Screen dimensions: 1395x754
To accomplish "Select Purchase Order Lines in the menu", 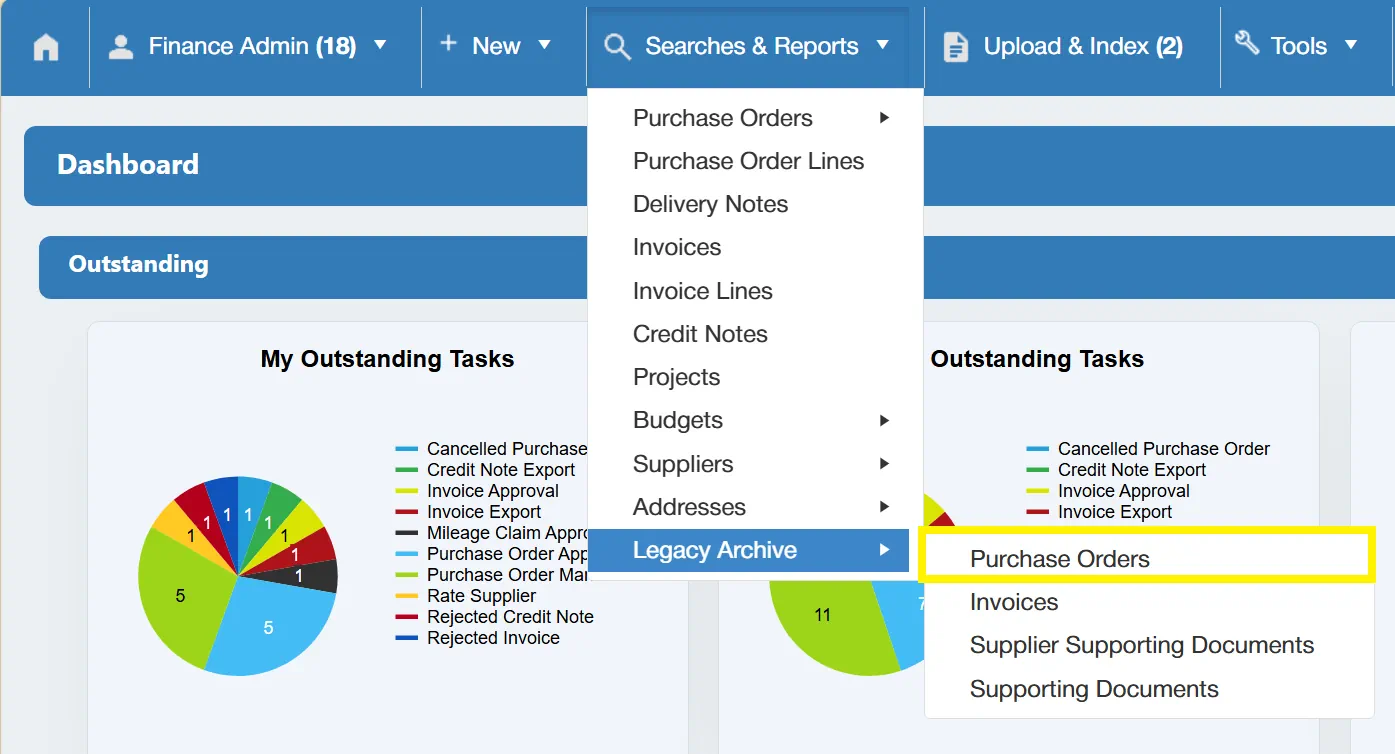I will point(748,161).
